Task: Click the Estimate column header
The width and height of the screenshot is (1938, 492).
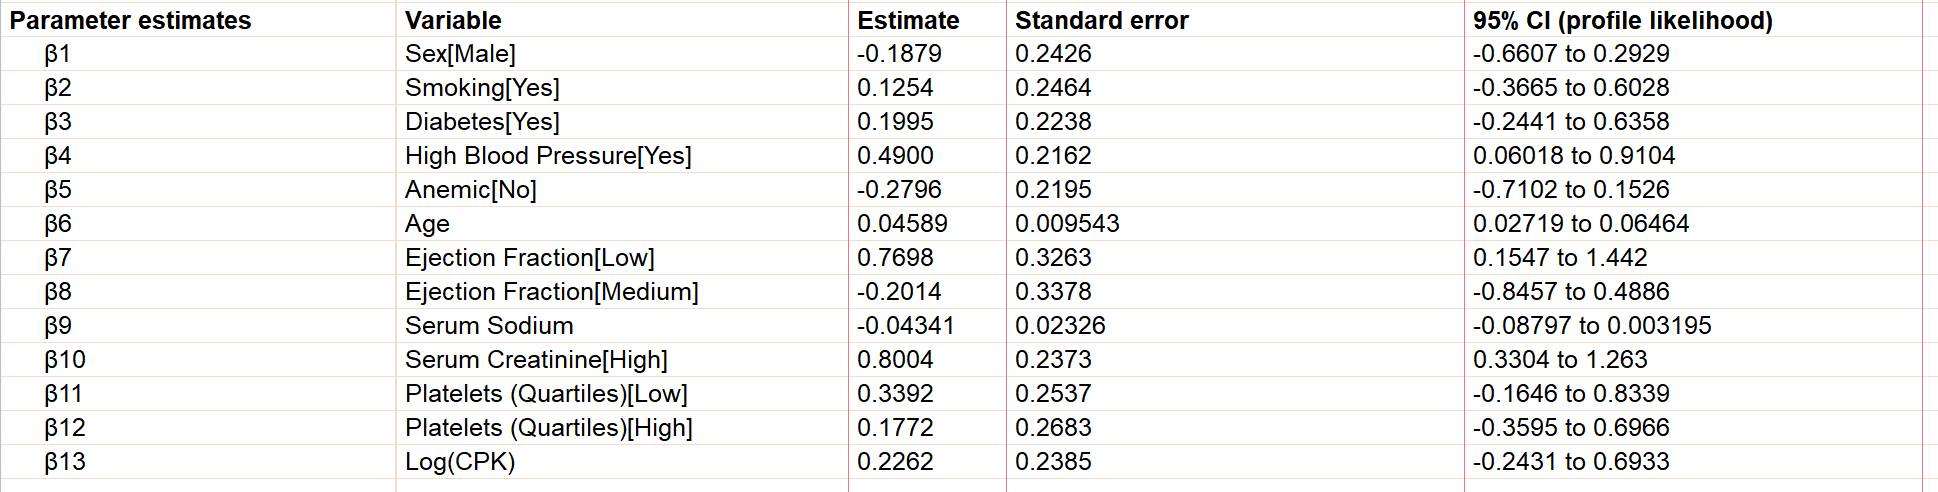Action: click(908, 20)
